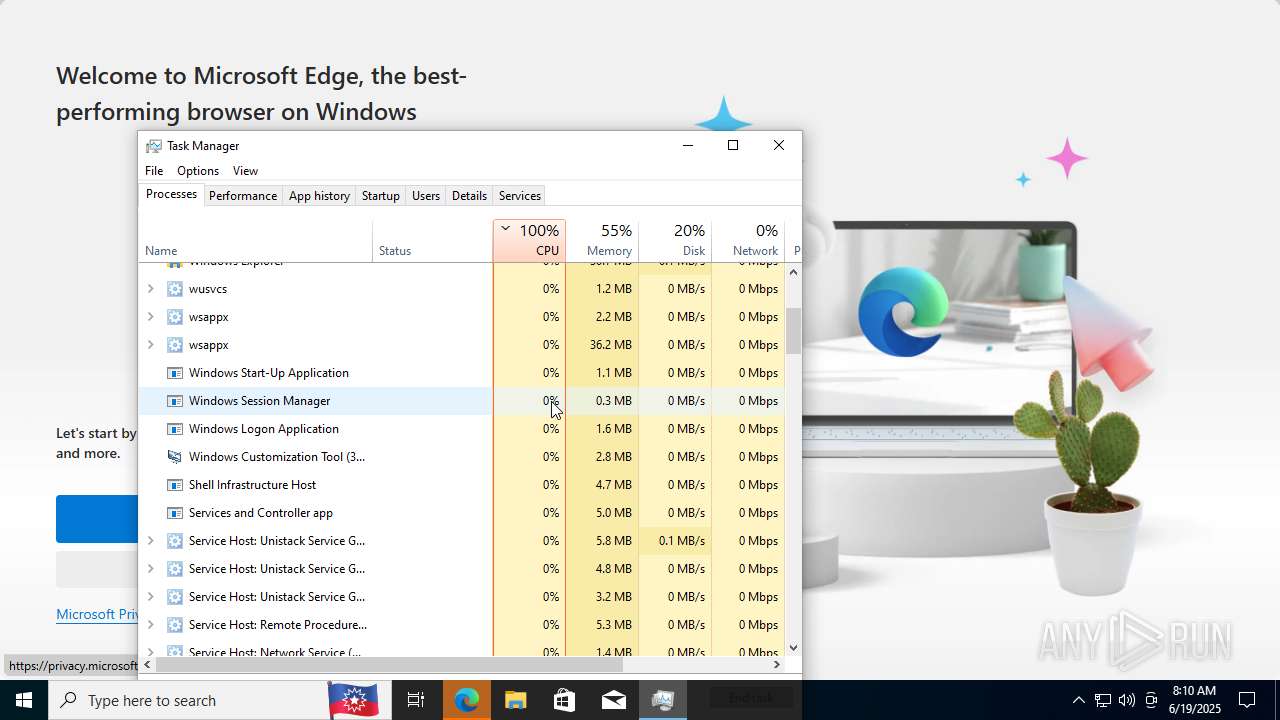Viewport: 1280px width, 720px height.
Task: Open the View menu
Action: 245,171
